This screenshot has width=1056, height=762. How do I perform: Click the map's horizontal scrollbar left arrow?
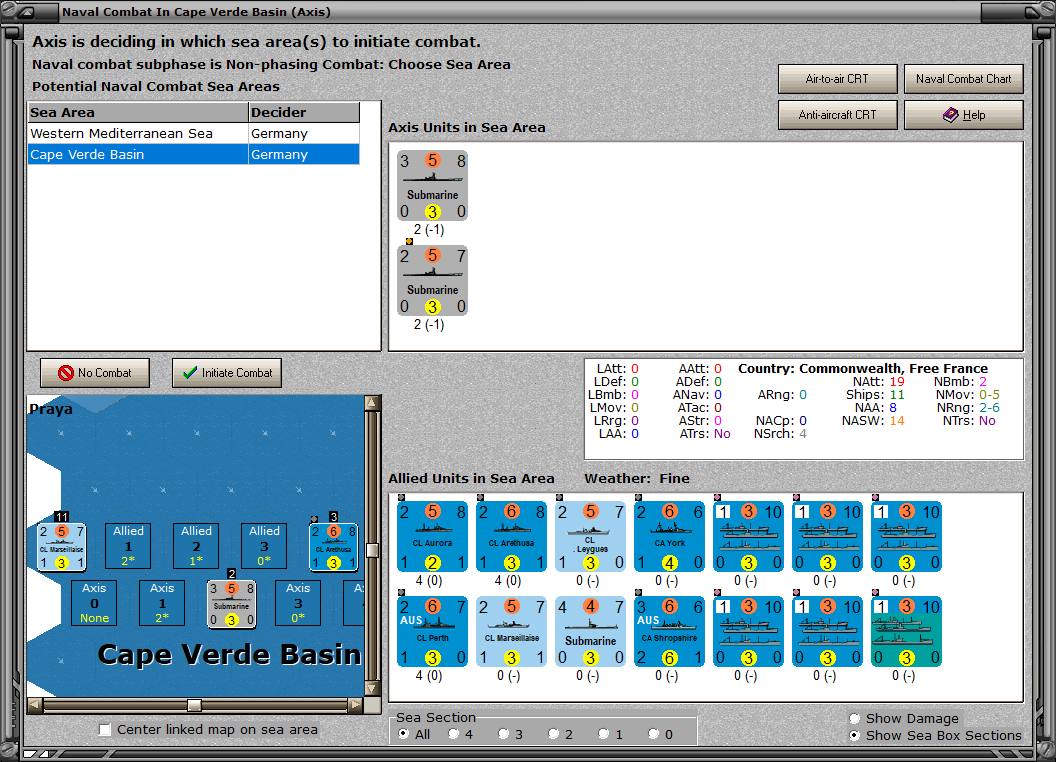35,705
